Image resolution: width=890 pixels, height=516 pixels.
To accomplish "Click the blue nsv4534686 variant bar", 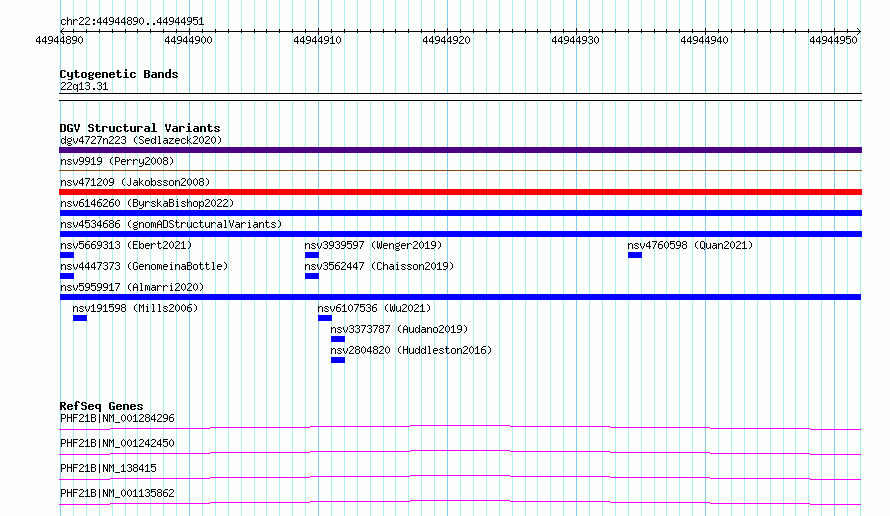I will 460,234.
